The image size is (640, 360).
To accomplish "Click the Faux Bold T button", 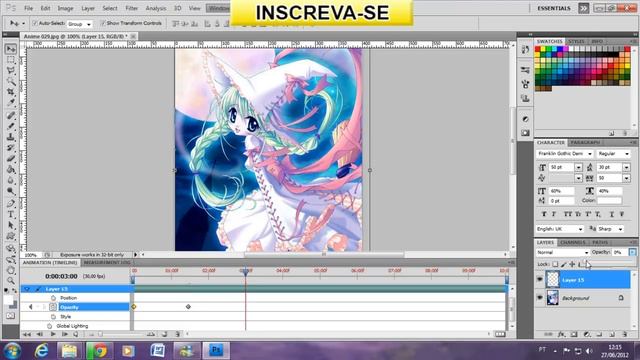I will pyautogui.click(x=544, y=214).
